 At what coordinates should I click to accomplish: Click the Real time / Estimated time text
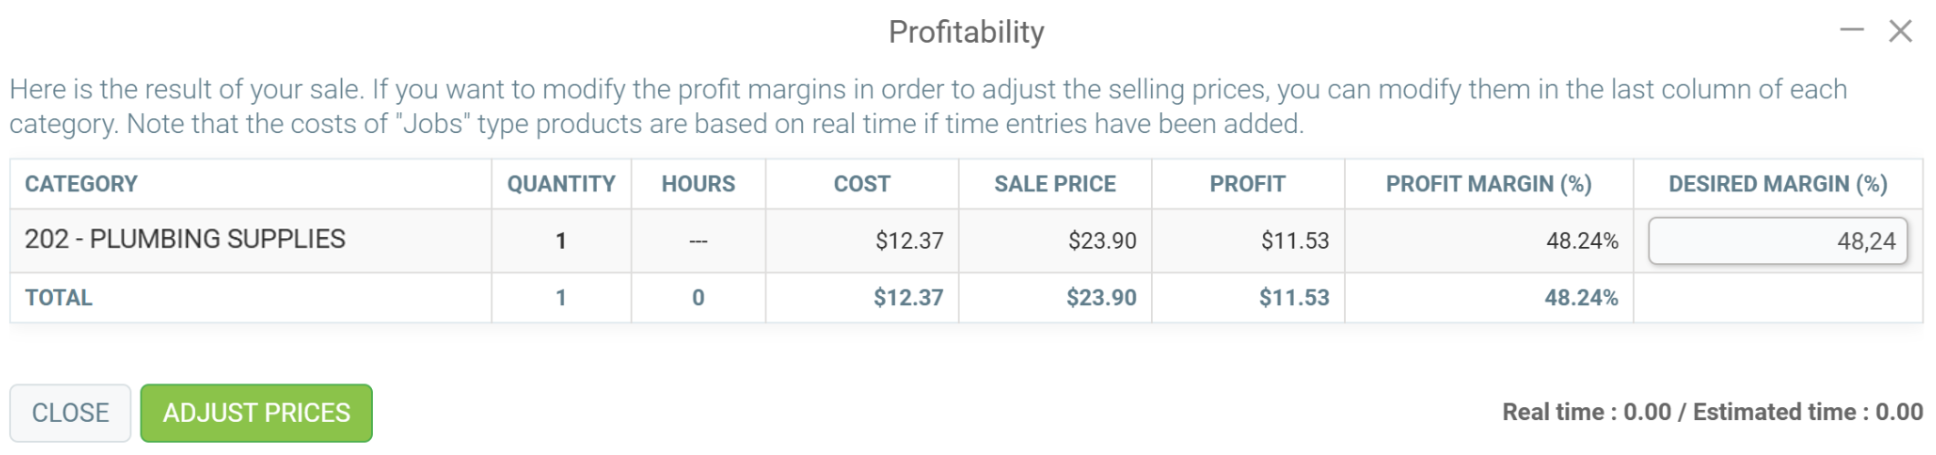[x=1712, y=412]
